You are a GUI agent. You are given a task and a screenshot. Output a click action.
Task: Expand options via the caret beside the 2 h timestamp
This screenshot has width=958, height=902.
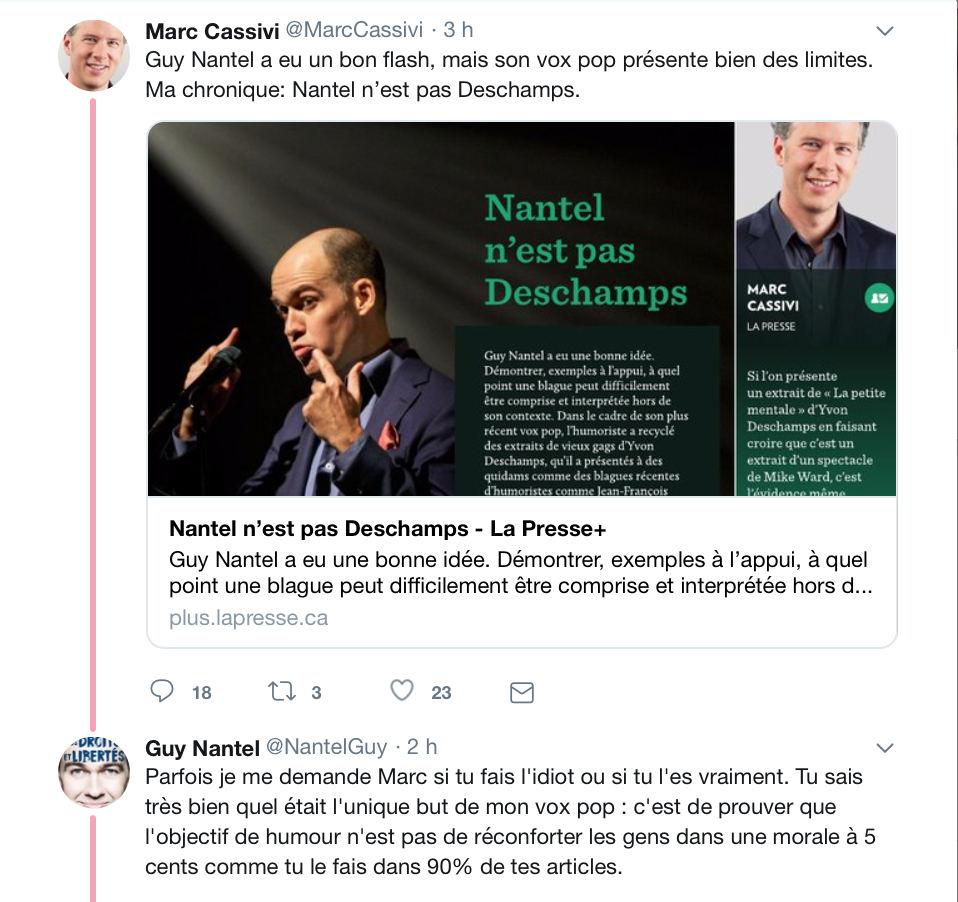tap(884, 745)
